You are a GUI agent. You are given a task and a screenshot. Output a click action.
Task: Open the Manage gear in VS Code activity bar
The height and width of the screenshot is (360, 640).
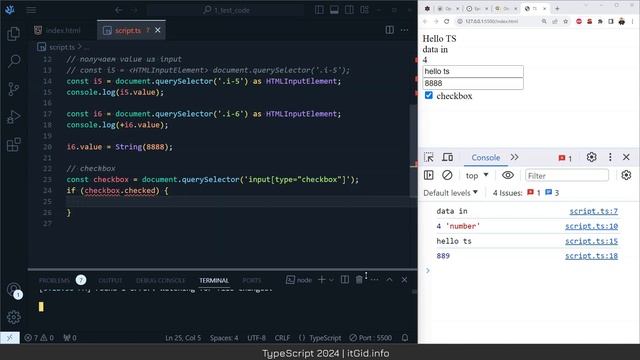pyautogui.click(x=13, y=317)
